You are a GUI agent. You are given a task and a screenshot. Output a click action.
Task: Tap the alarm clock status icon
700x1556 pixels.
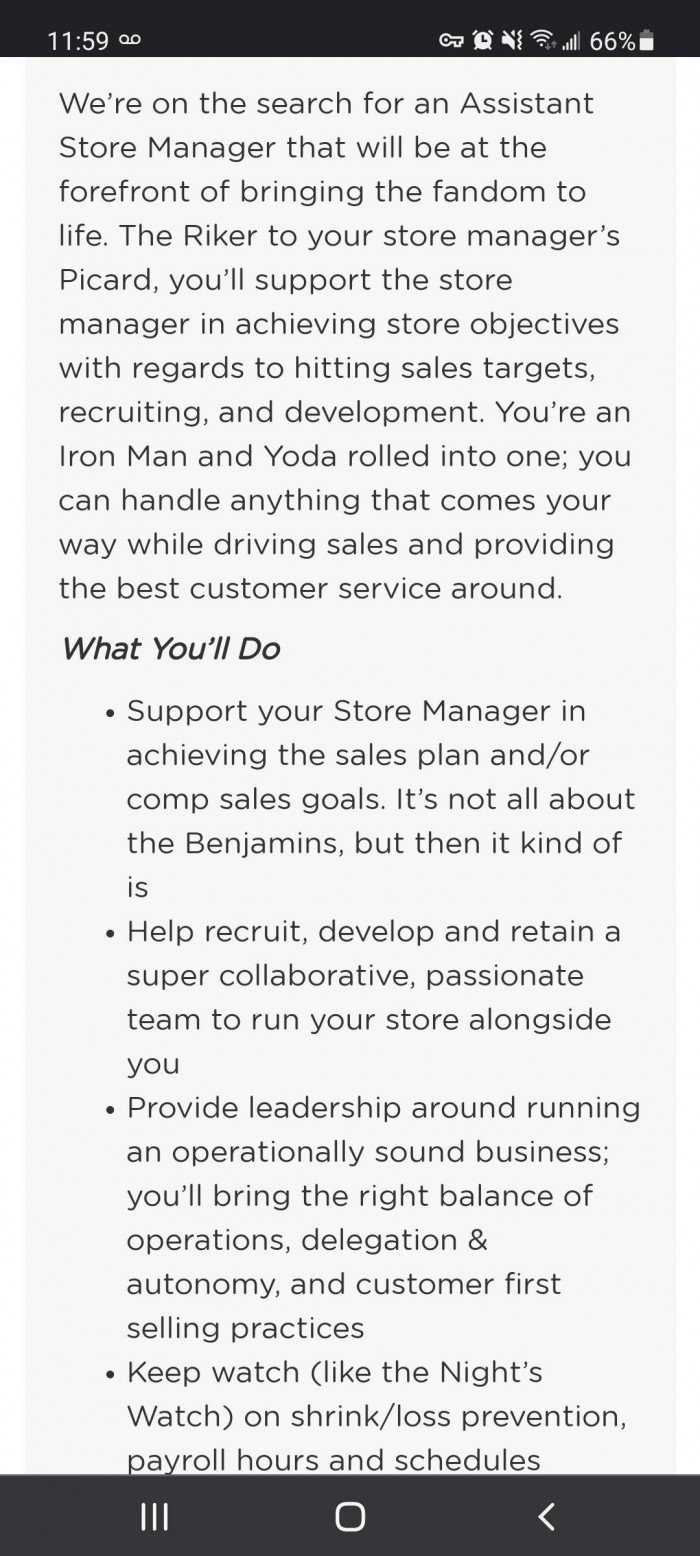pyautogui.click(x=481, y=41)
